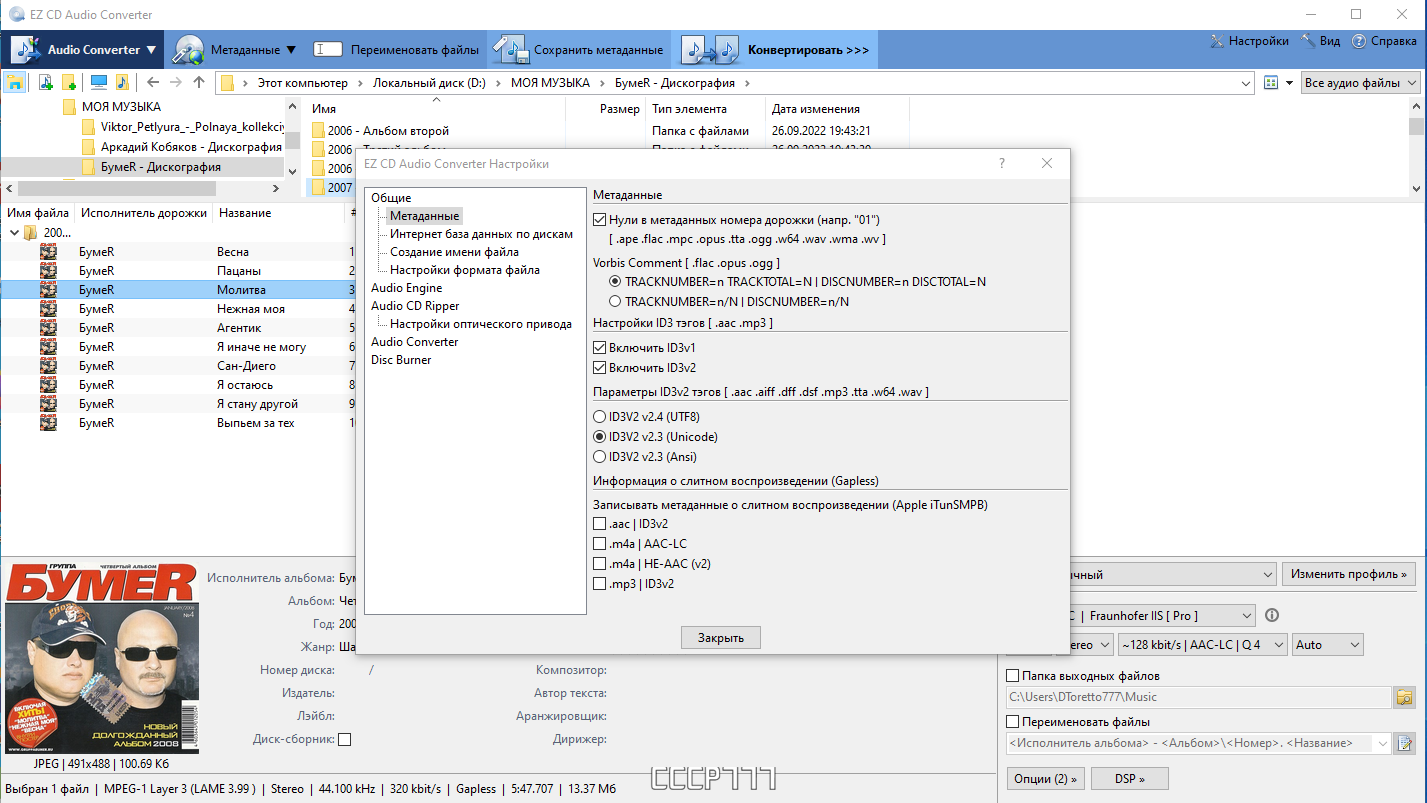
Task: Open Настройки формата файла settings page
Action: tap(465, 270)
